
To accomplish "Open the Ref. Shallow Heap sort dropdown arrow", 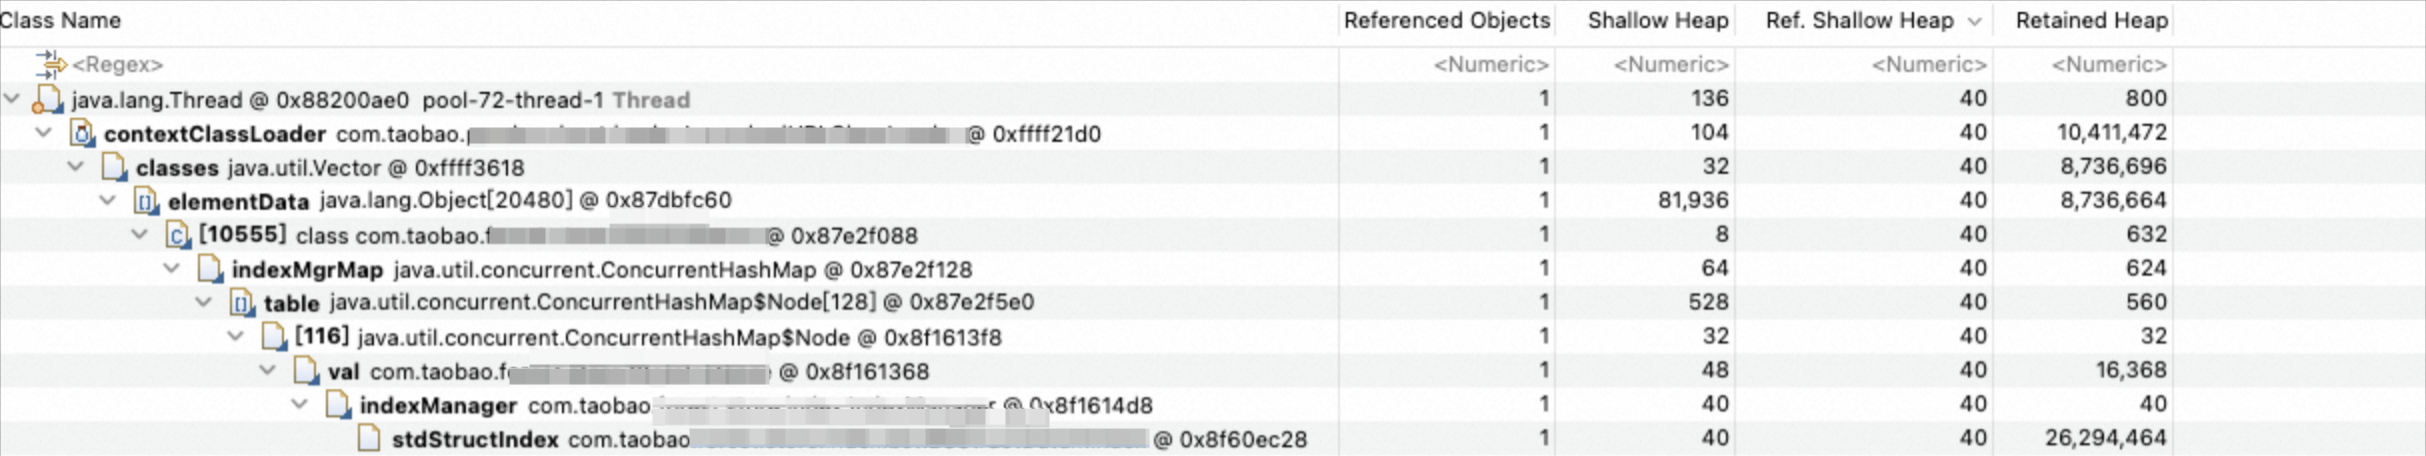I will tap(1975, 21).
